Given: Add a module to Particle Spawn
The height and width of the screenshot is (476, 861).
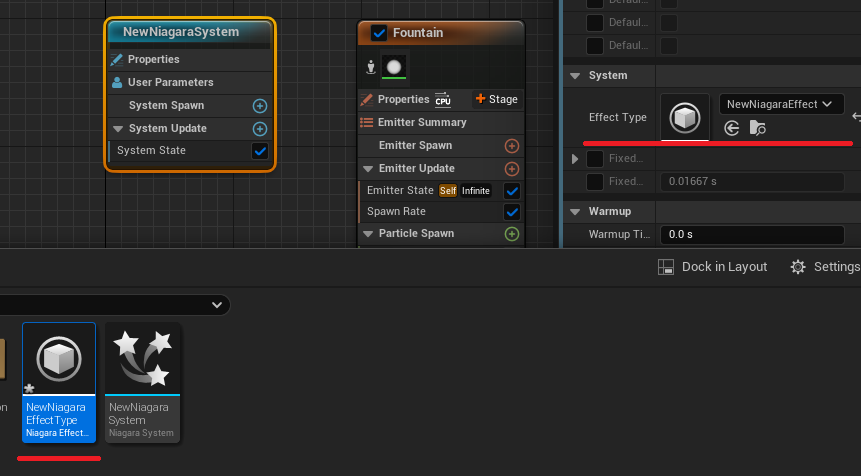Looking at the screenshot, I should (512, 234).
